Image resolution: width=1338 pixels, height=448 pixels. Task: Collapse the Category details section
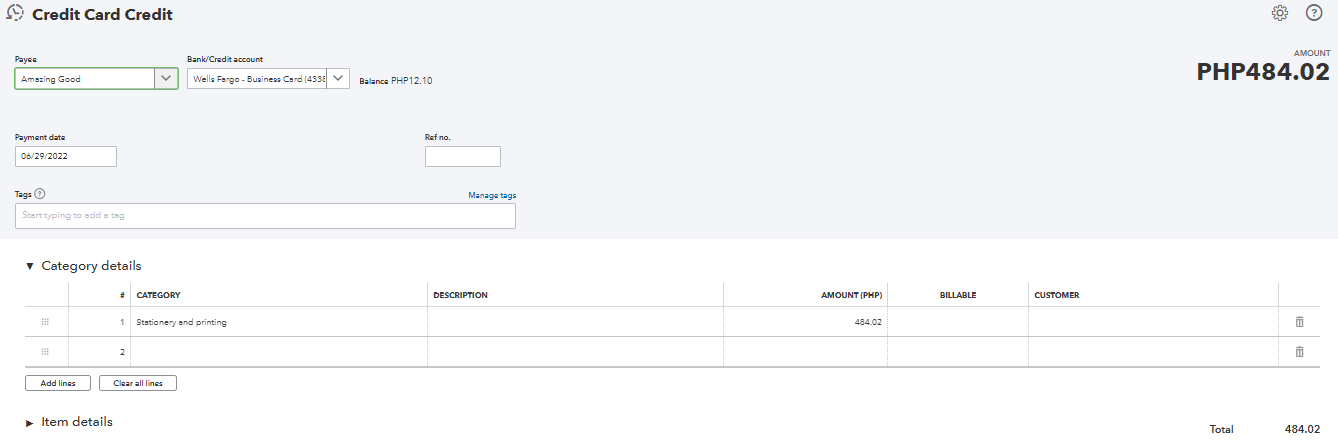[x=30, y=266]
